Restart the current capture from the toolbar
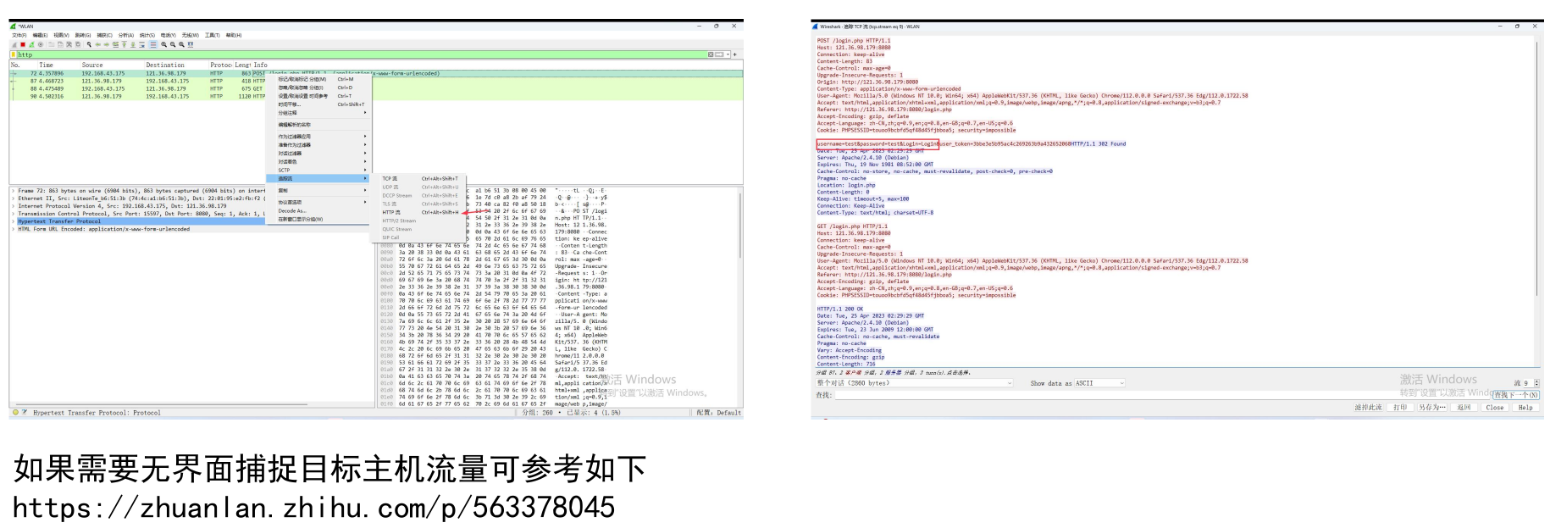 pos(32,45)
